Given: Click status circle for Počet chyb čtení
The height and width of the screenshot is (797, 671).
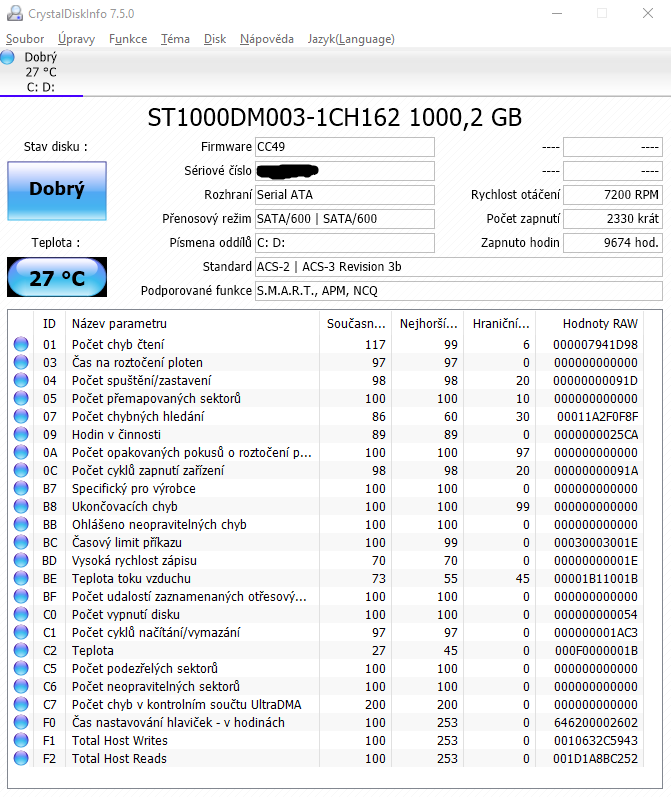Looking at the screenshot, I should tap(21, 344).
